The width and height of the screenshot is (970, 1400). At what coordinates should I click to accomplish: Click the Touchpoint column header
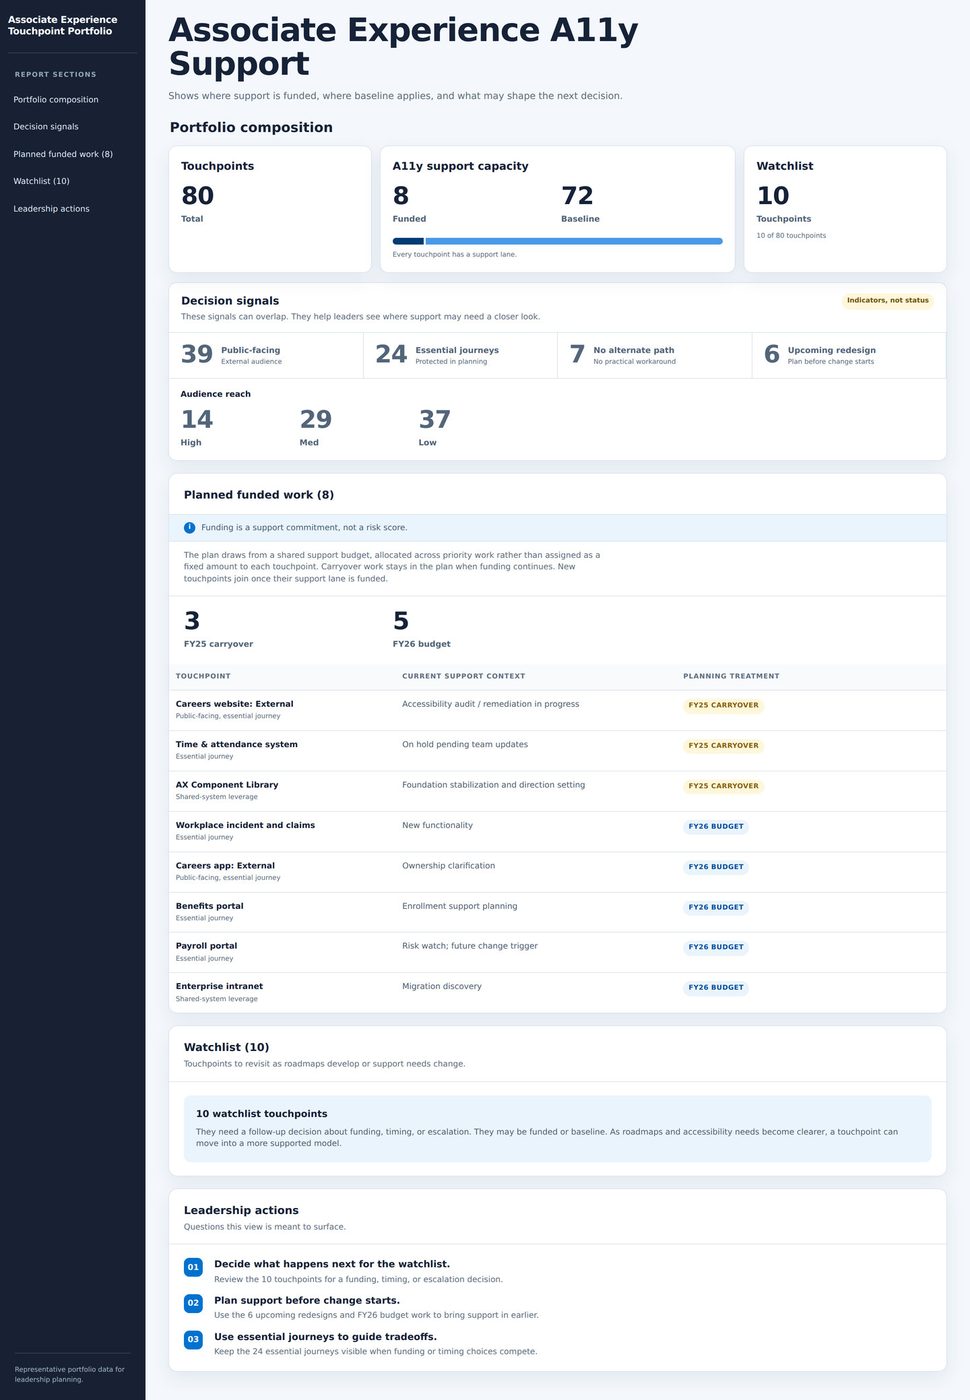(x=203, y=676)
